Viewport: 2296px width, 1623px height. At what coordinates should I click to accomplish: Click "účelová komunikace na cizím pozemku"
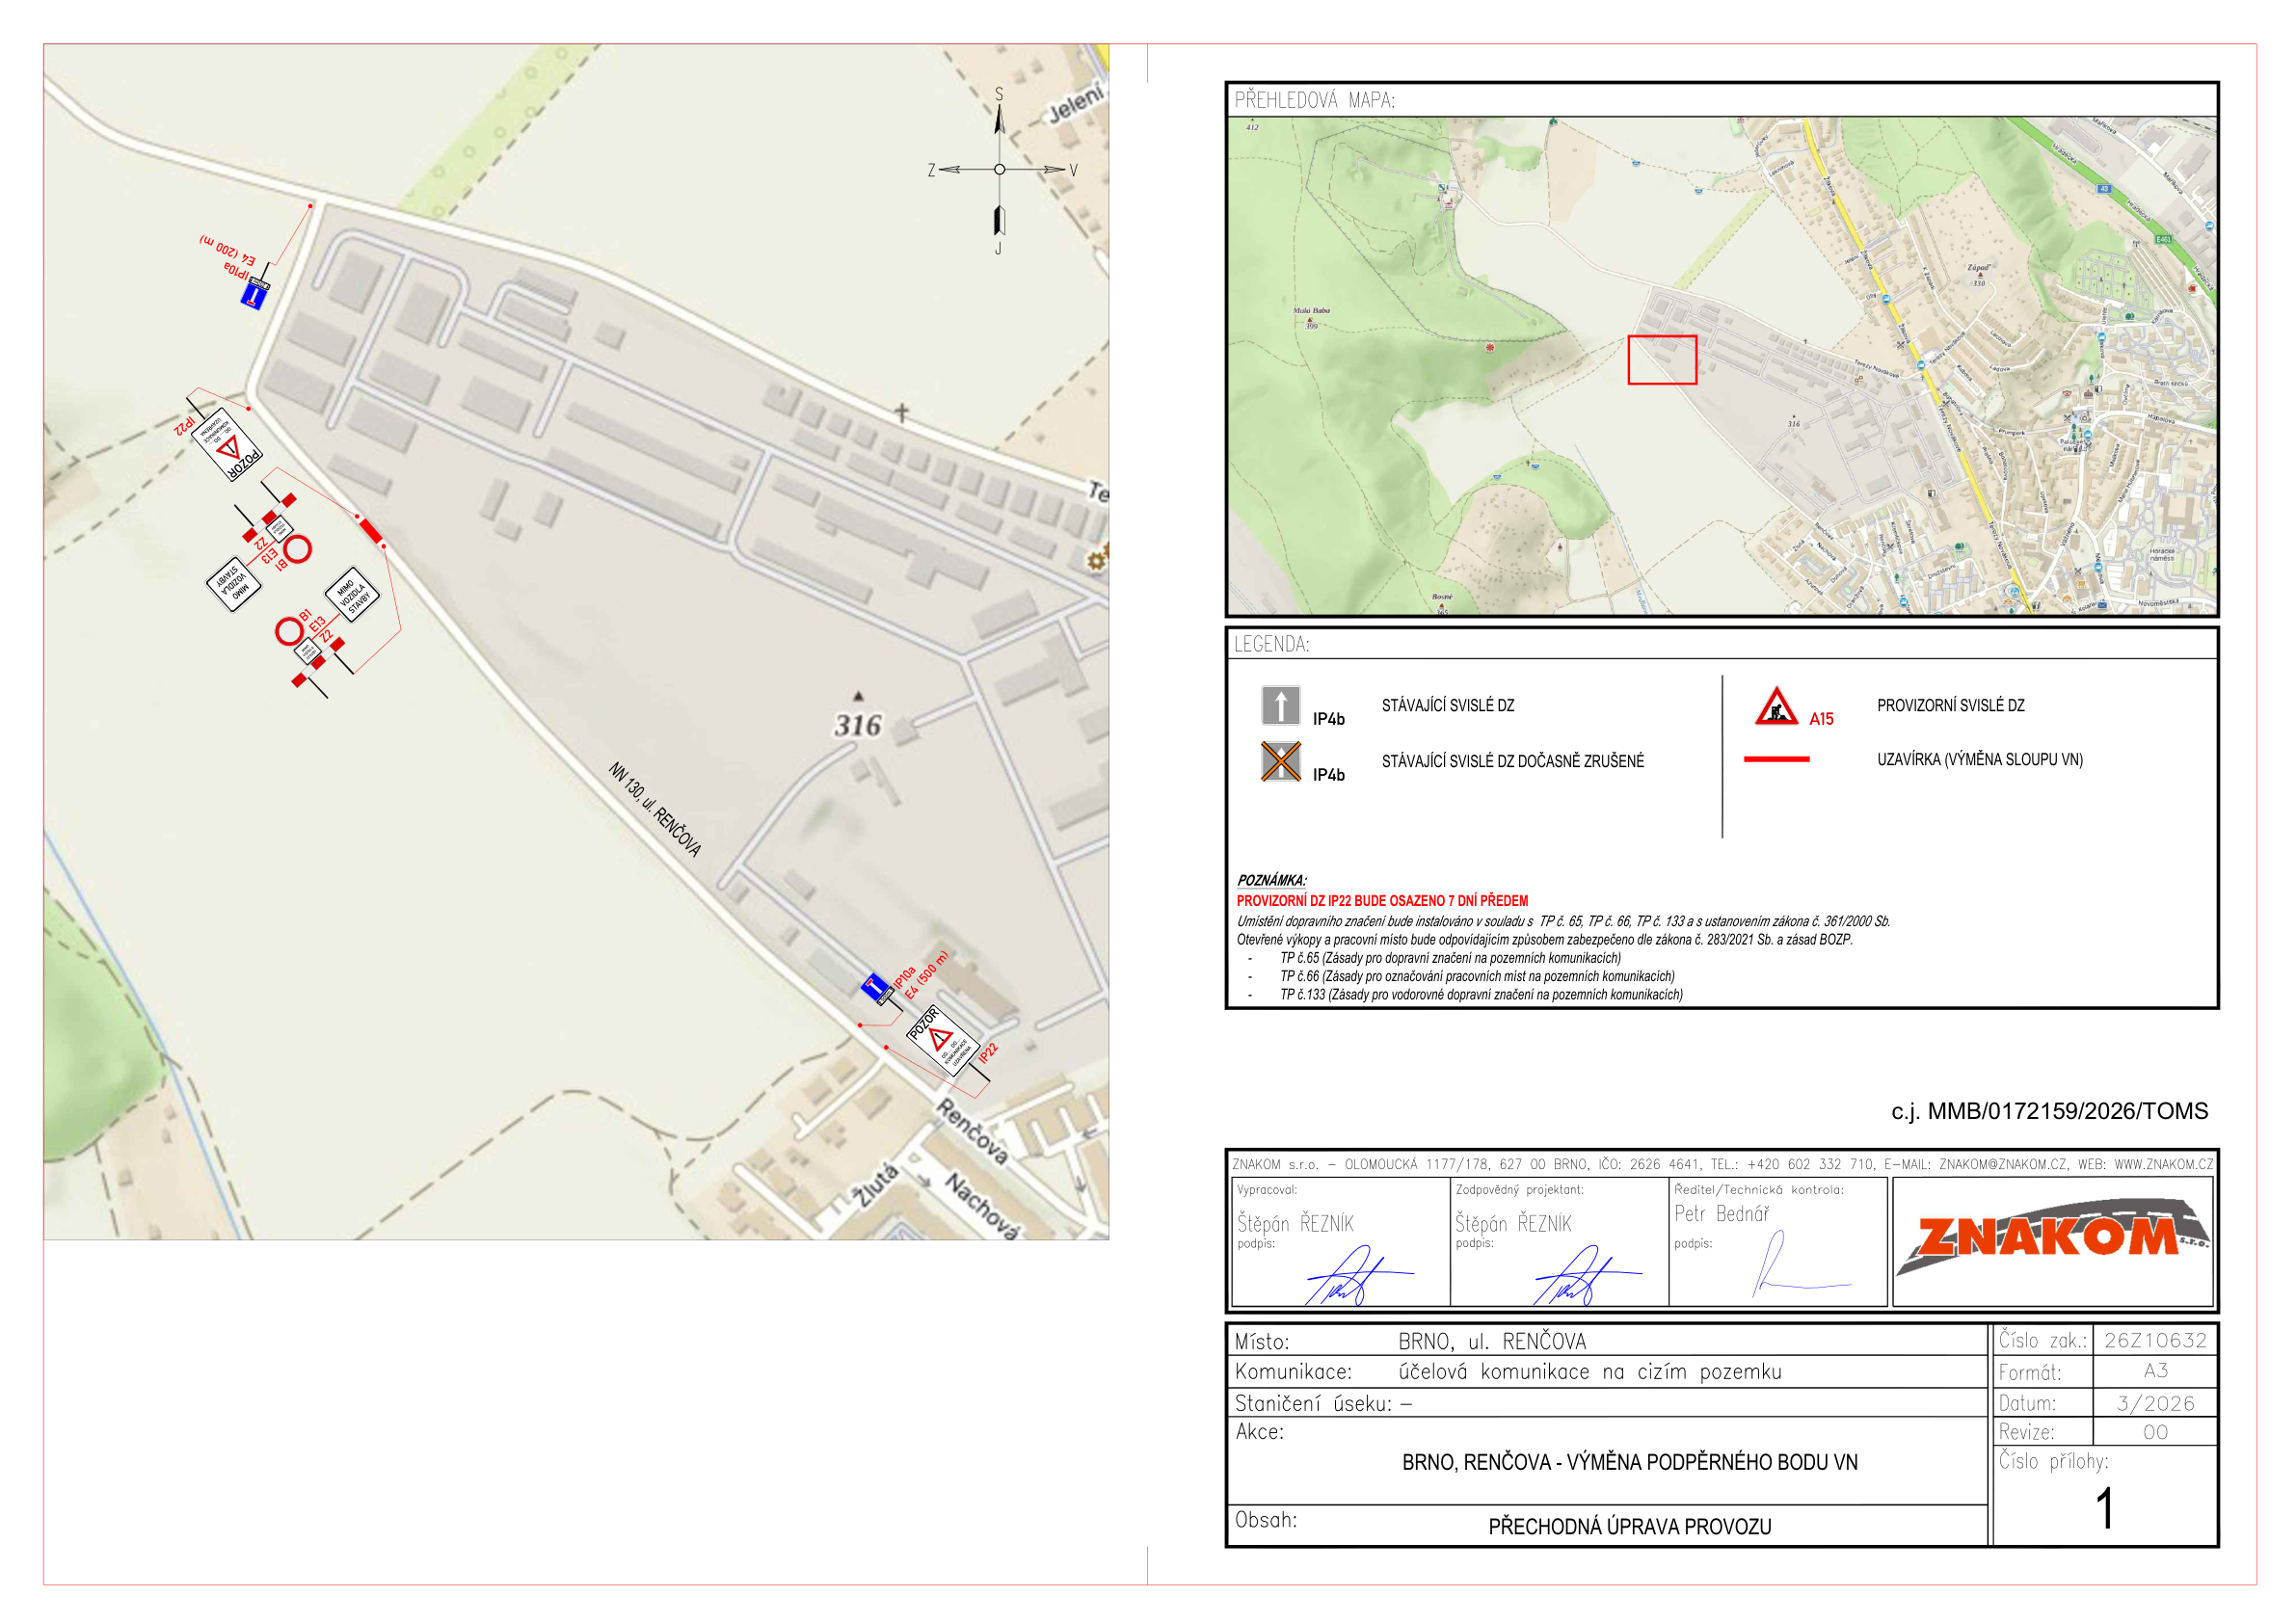1589,1372
